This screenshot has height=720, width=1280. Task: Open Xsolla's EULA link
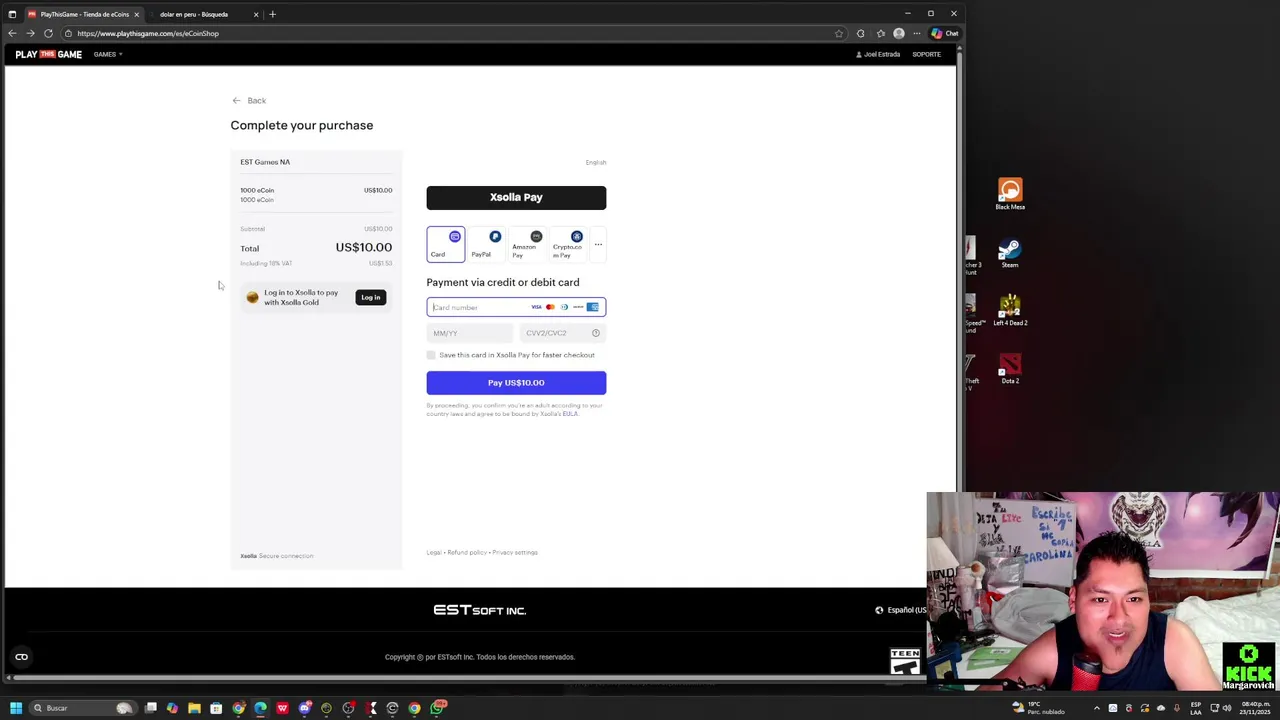pyautogui.click(x=570, y=414)
